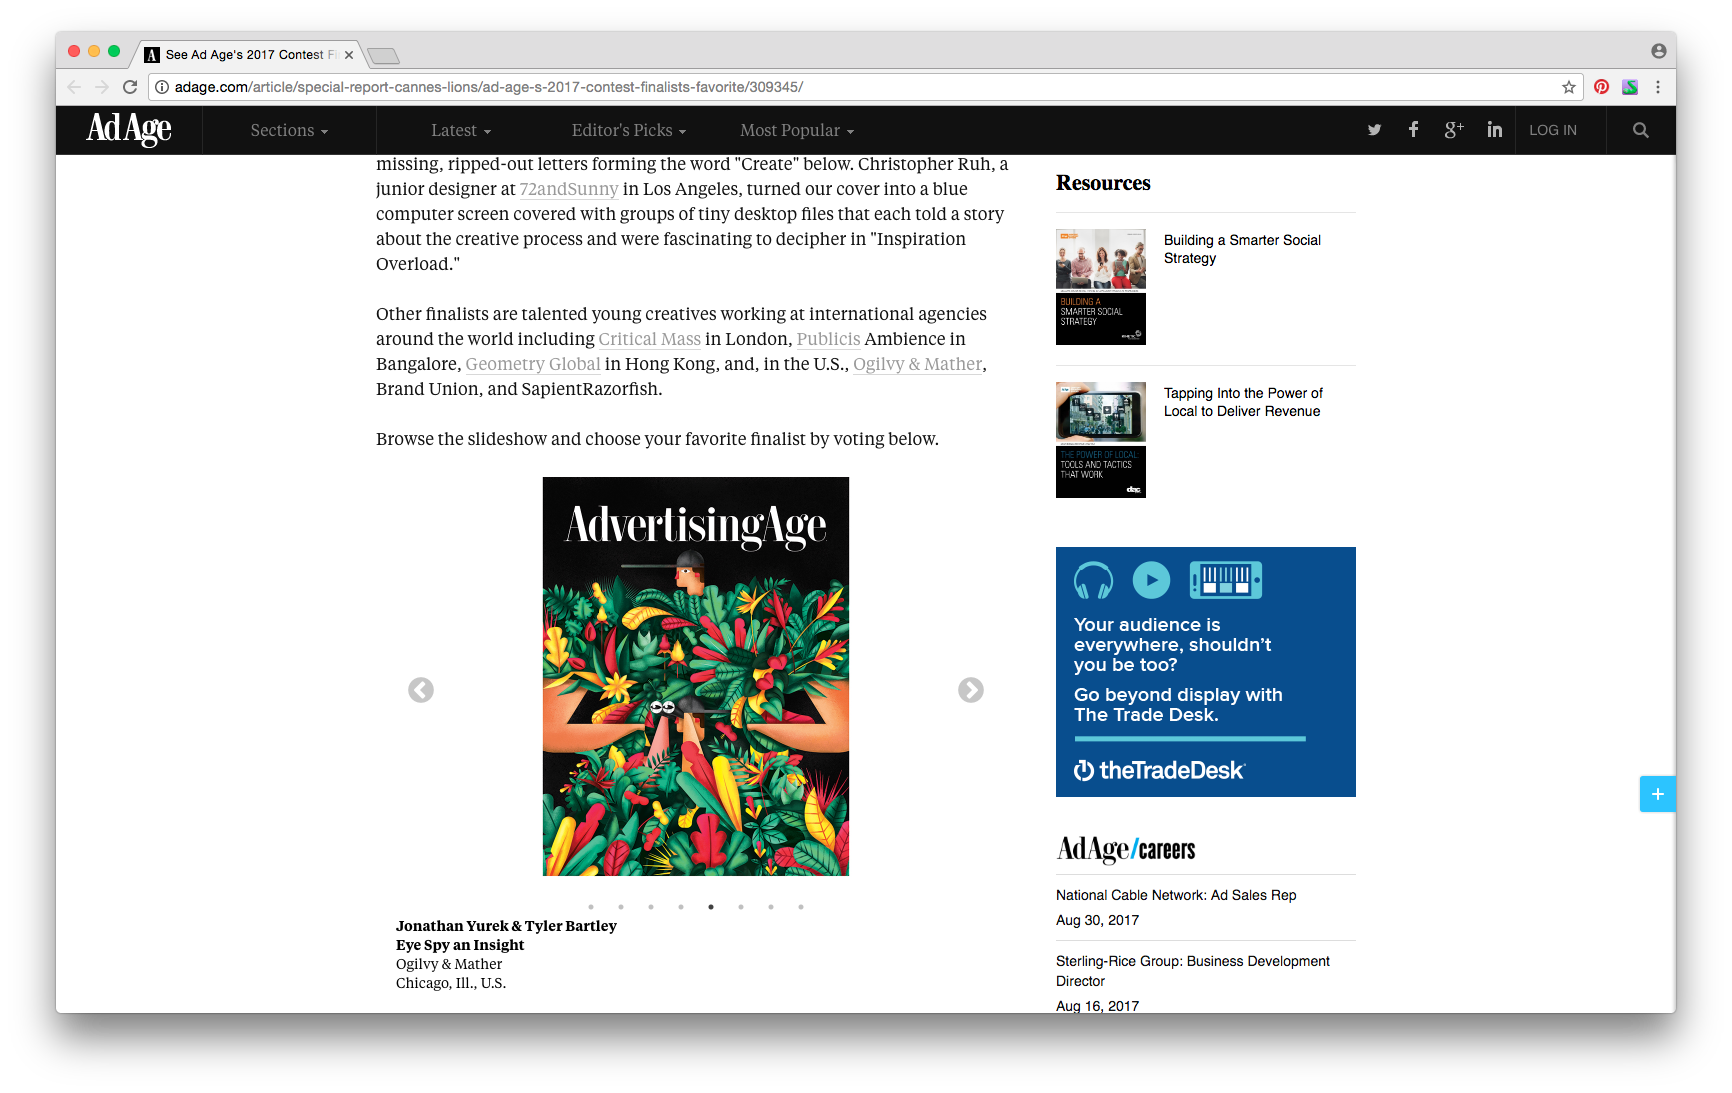
Task: Follow the 72andSunny link
Action: pyautogui.click(x=569, y=189)
